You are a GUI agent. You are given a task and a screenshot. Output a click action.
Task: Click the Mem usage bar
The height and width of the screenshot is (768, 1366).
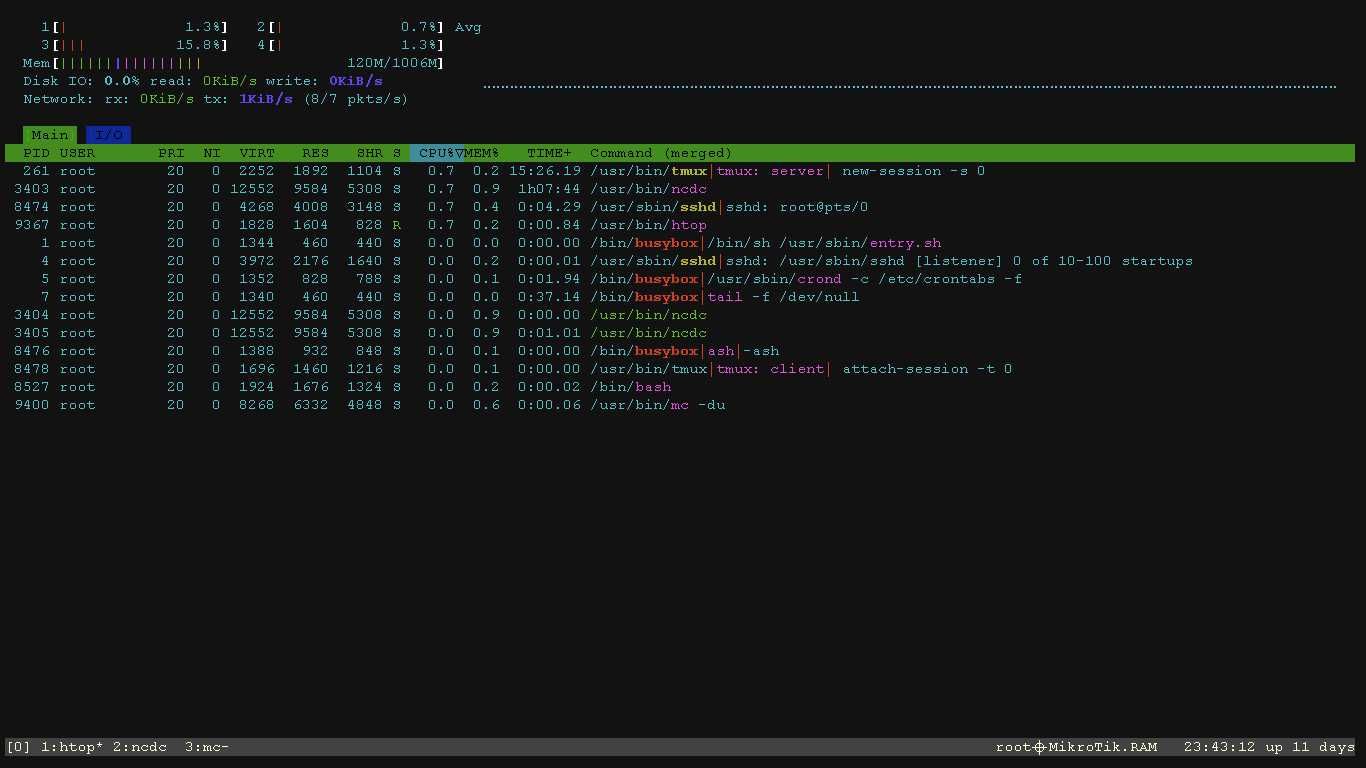pos(233,63)
